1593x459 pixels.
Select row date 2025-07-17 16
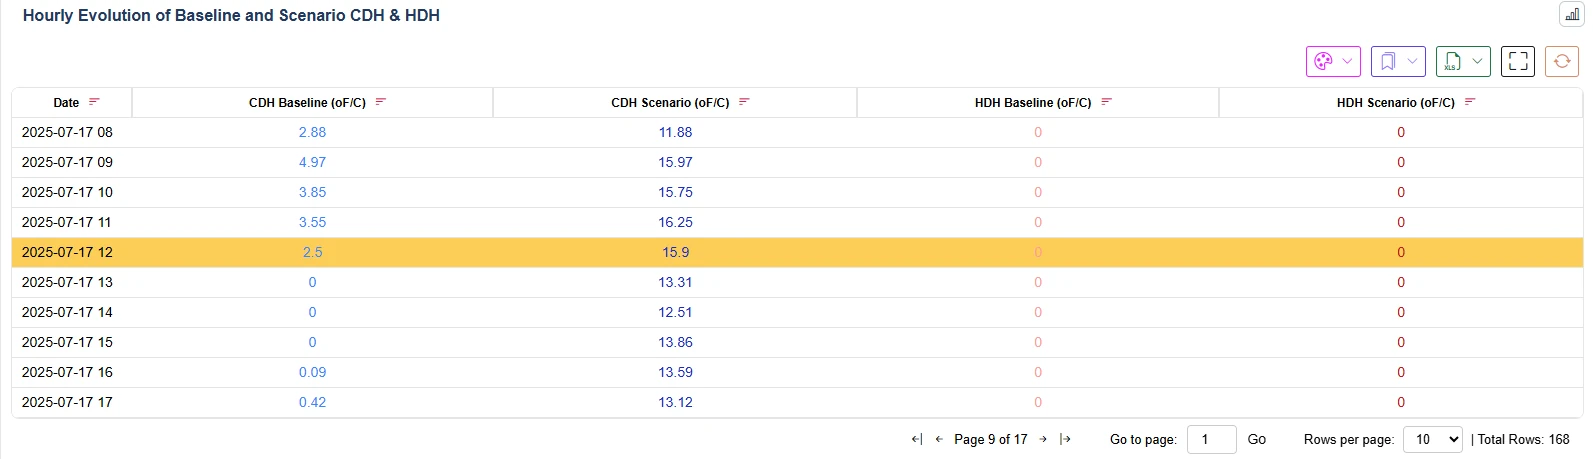tap(67, 372)
